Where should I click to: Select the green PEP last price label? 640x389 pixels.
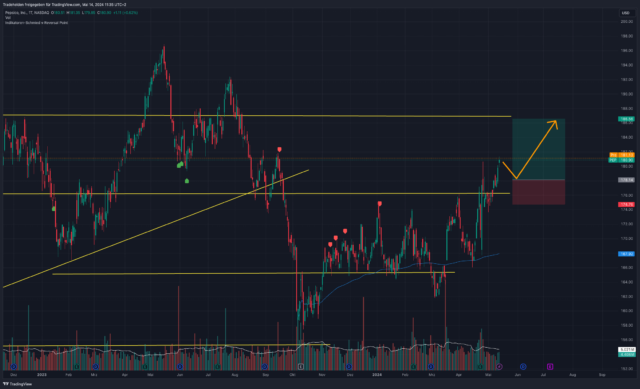[622, 160]
